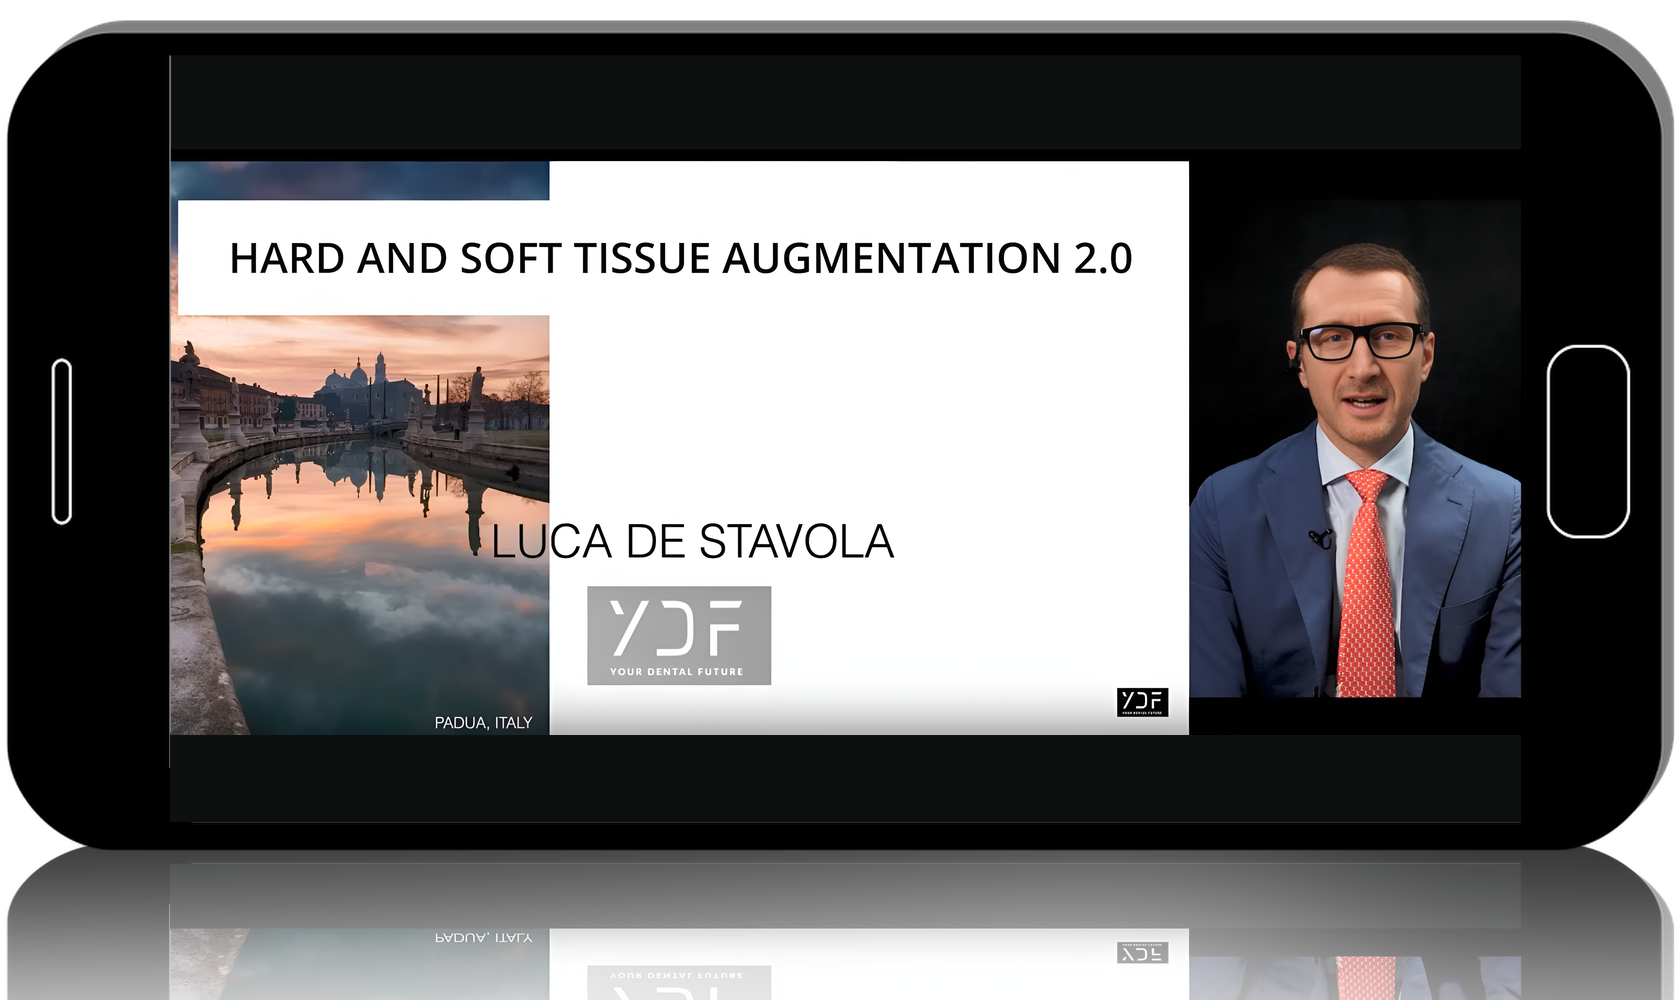
Task: Click the 'YOUR DENTAL FUTURE' tagline text
Action: 677,672
